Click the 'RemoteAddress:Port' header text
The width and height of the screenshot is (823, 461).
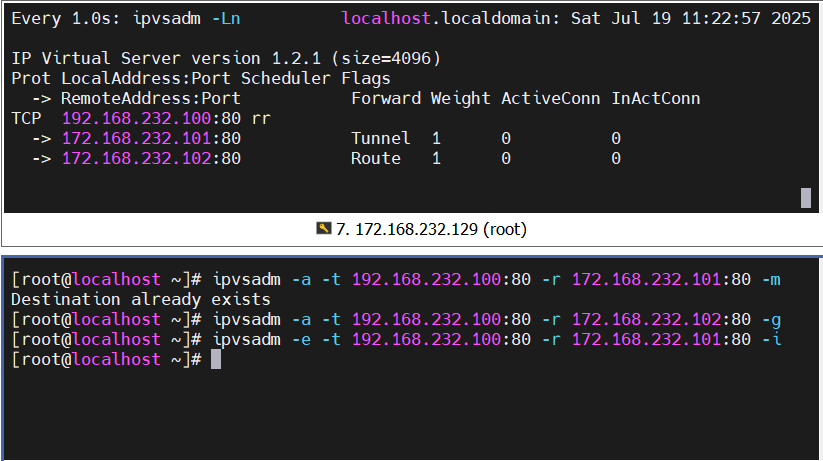coord(151,98)
